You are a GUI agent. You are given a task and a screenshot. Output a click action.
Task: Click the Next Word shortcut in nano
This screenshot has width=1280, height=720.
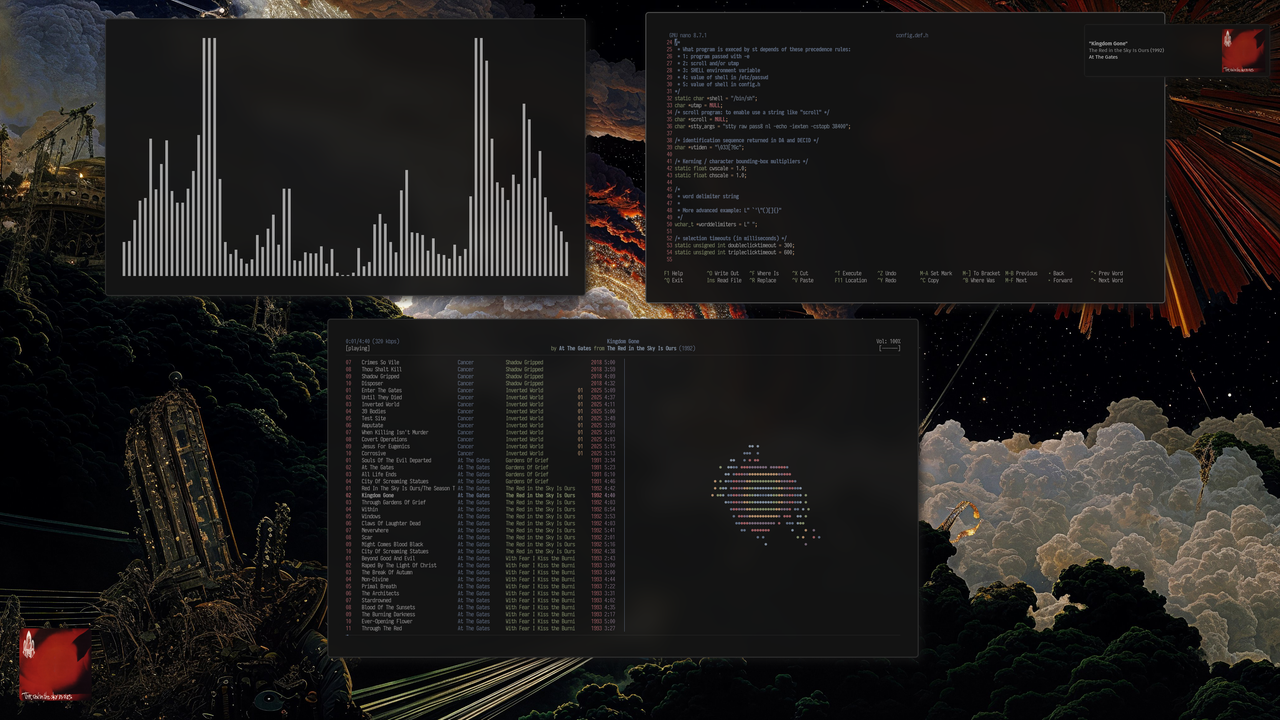[1106, 281]
